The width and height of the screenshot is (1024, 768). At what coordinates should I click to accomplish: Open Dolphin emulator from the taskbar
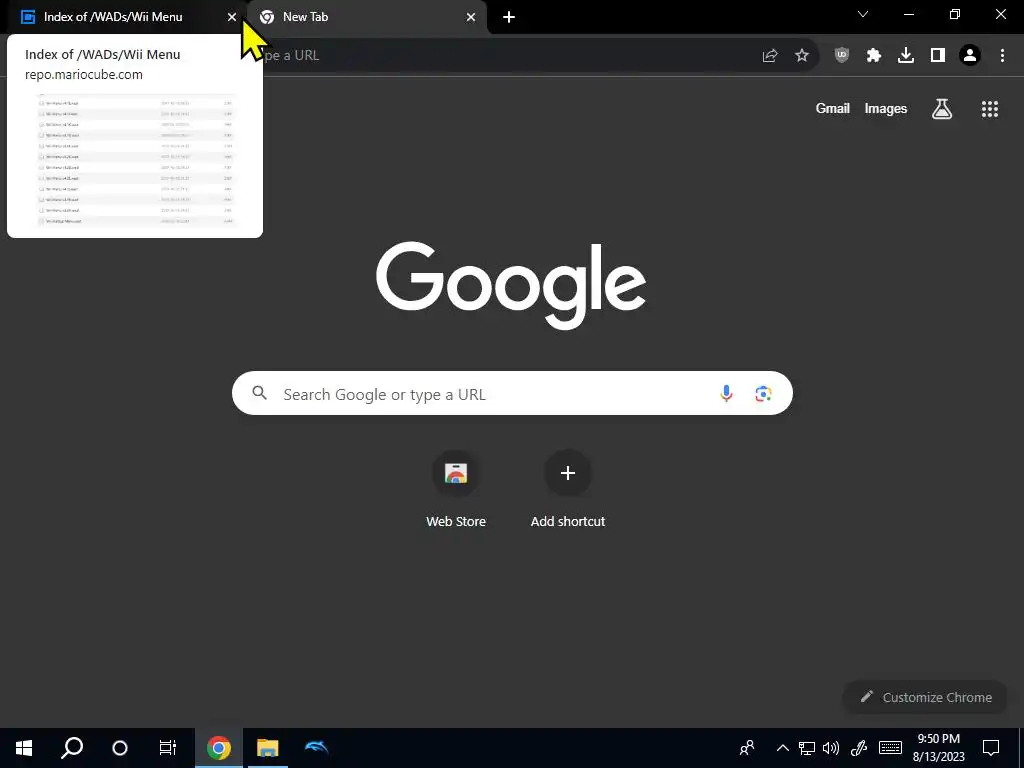click(316, 748)
